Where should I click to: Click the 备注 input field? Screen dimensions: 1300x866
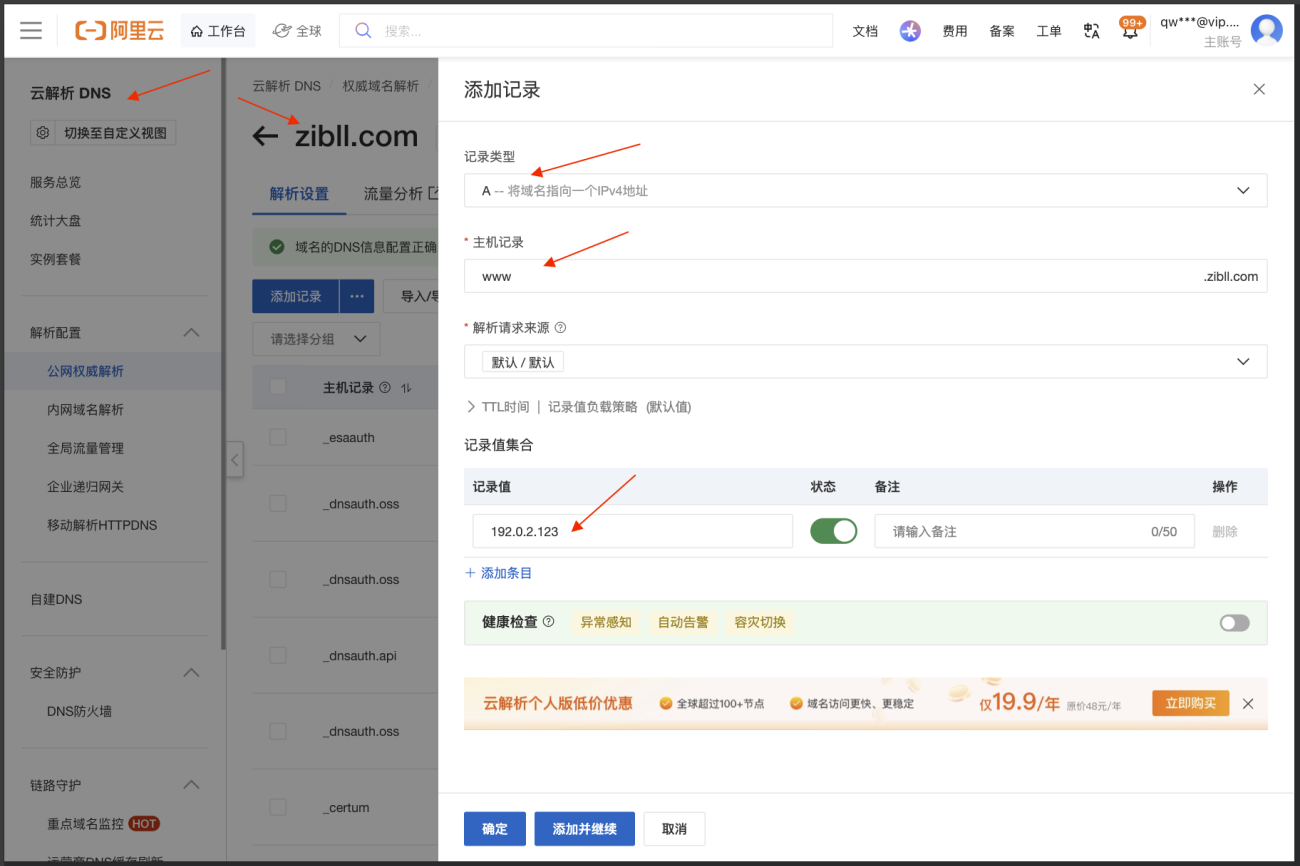tap(1034, 531)
